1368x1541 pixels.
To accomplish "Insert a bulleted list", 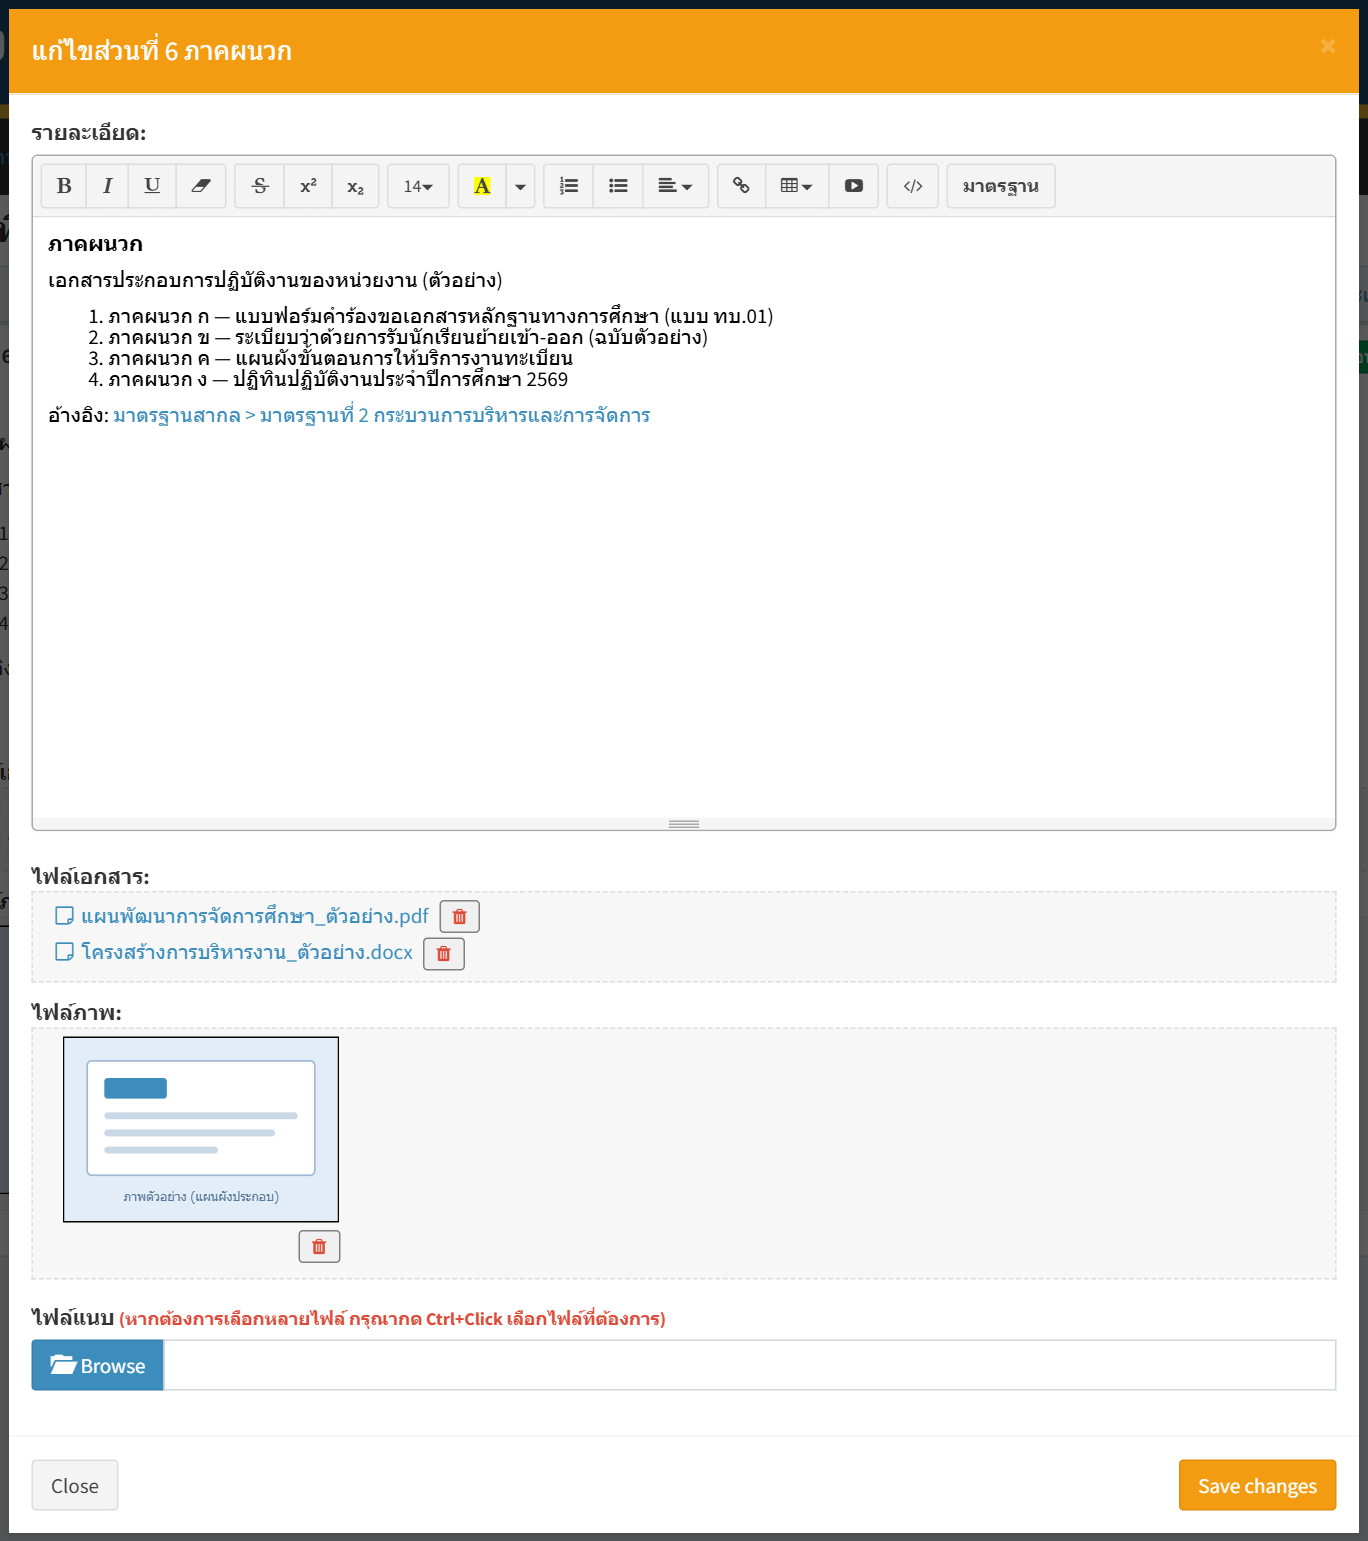I will pyautogui.click(x=618, y=186).
